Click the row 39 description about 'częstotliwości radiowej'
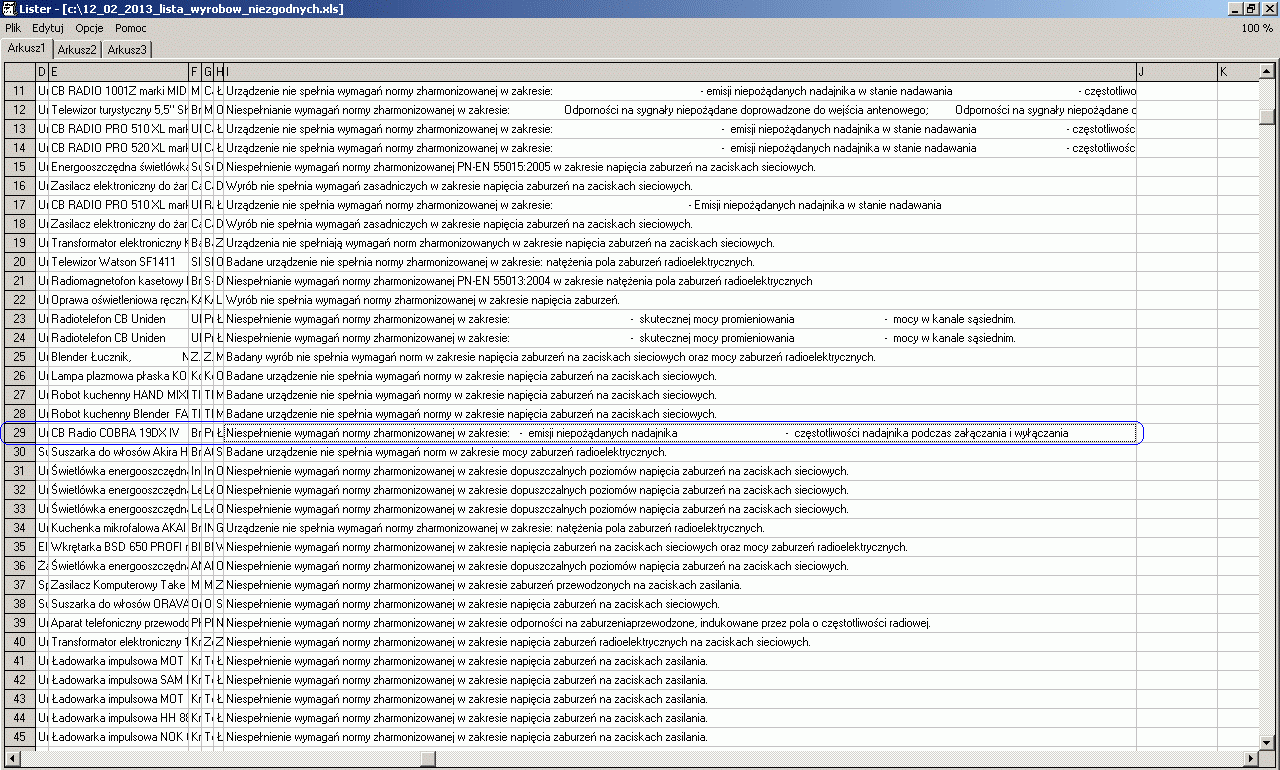This screenshot has height=770, width=1280. pos(680,623)
